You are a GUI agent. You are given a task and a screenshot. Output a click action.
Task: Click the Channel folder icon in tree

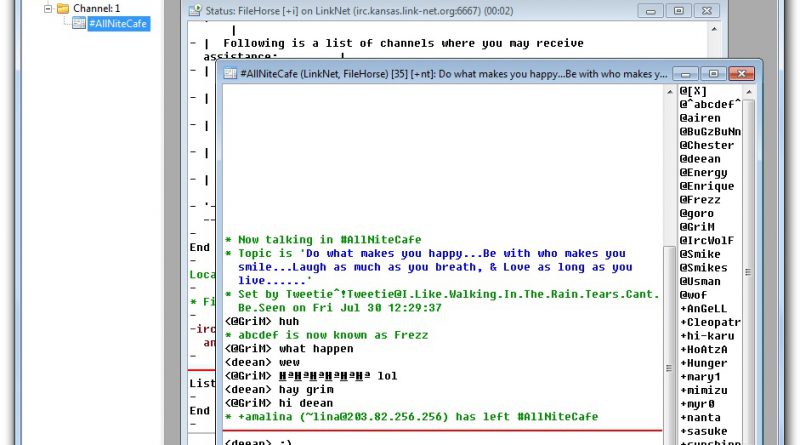(62, 8)
